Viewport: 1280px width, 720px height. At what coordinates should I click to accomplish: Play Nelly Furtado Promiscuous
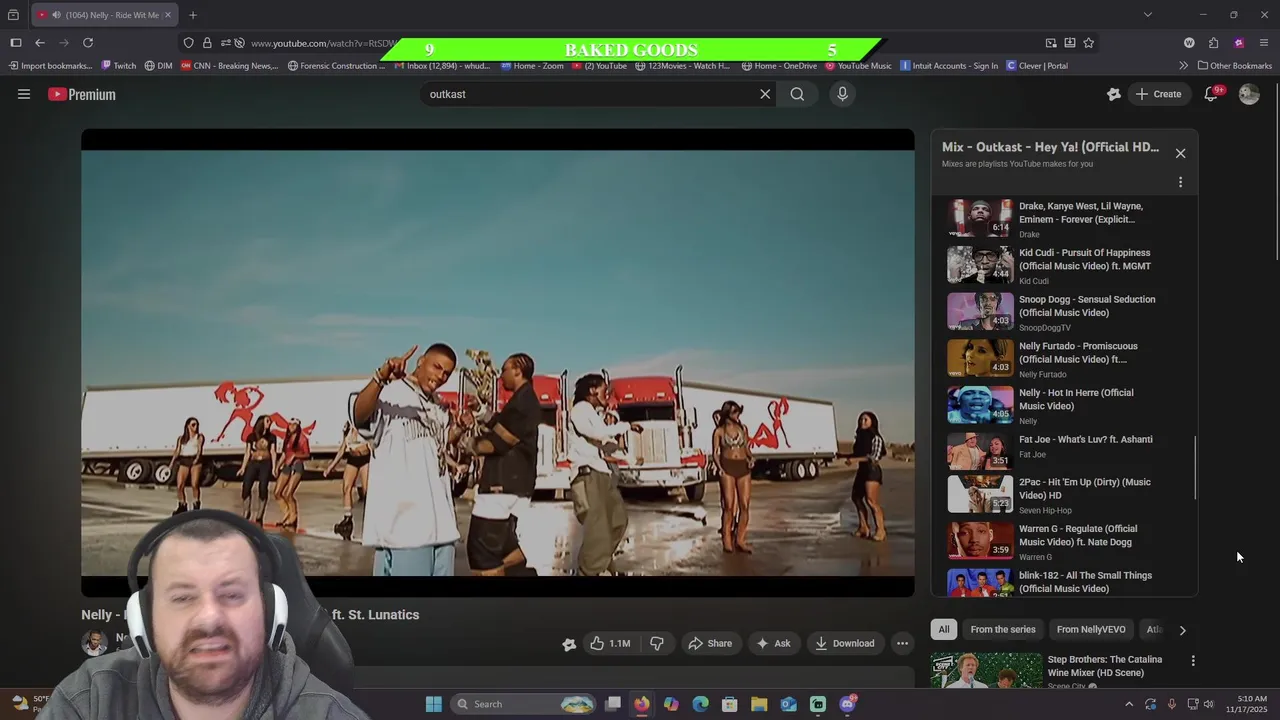tap(1060, 358)
